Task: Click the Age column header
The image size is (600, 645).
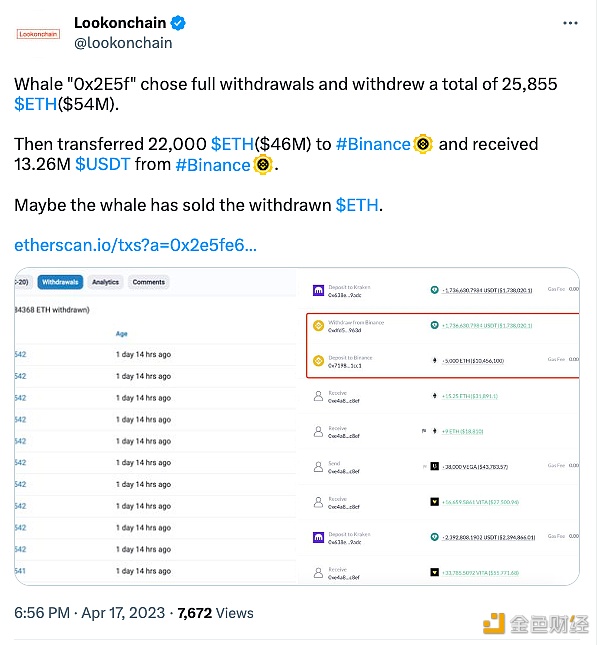Action: tap(122, 334)
